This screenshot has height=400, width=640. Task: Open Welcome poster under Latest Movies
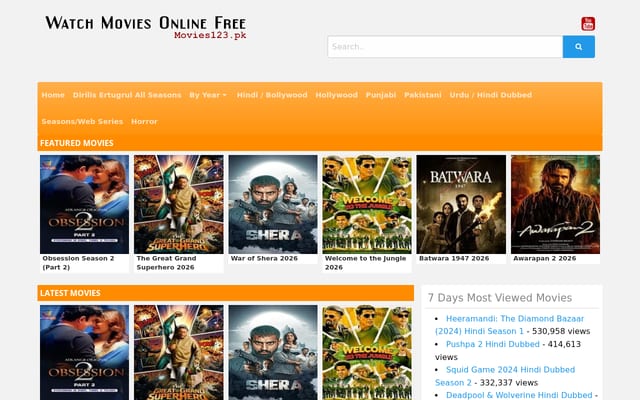click(367, 353)
